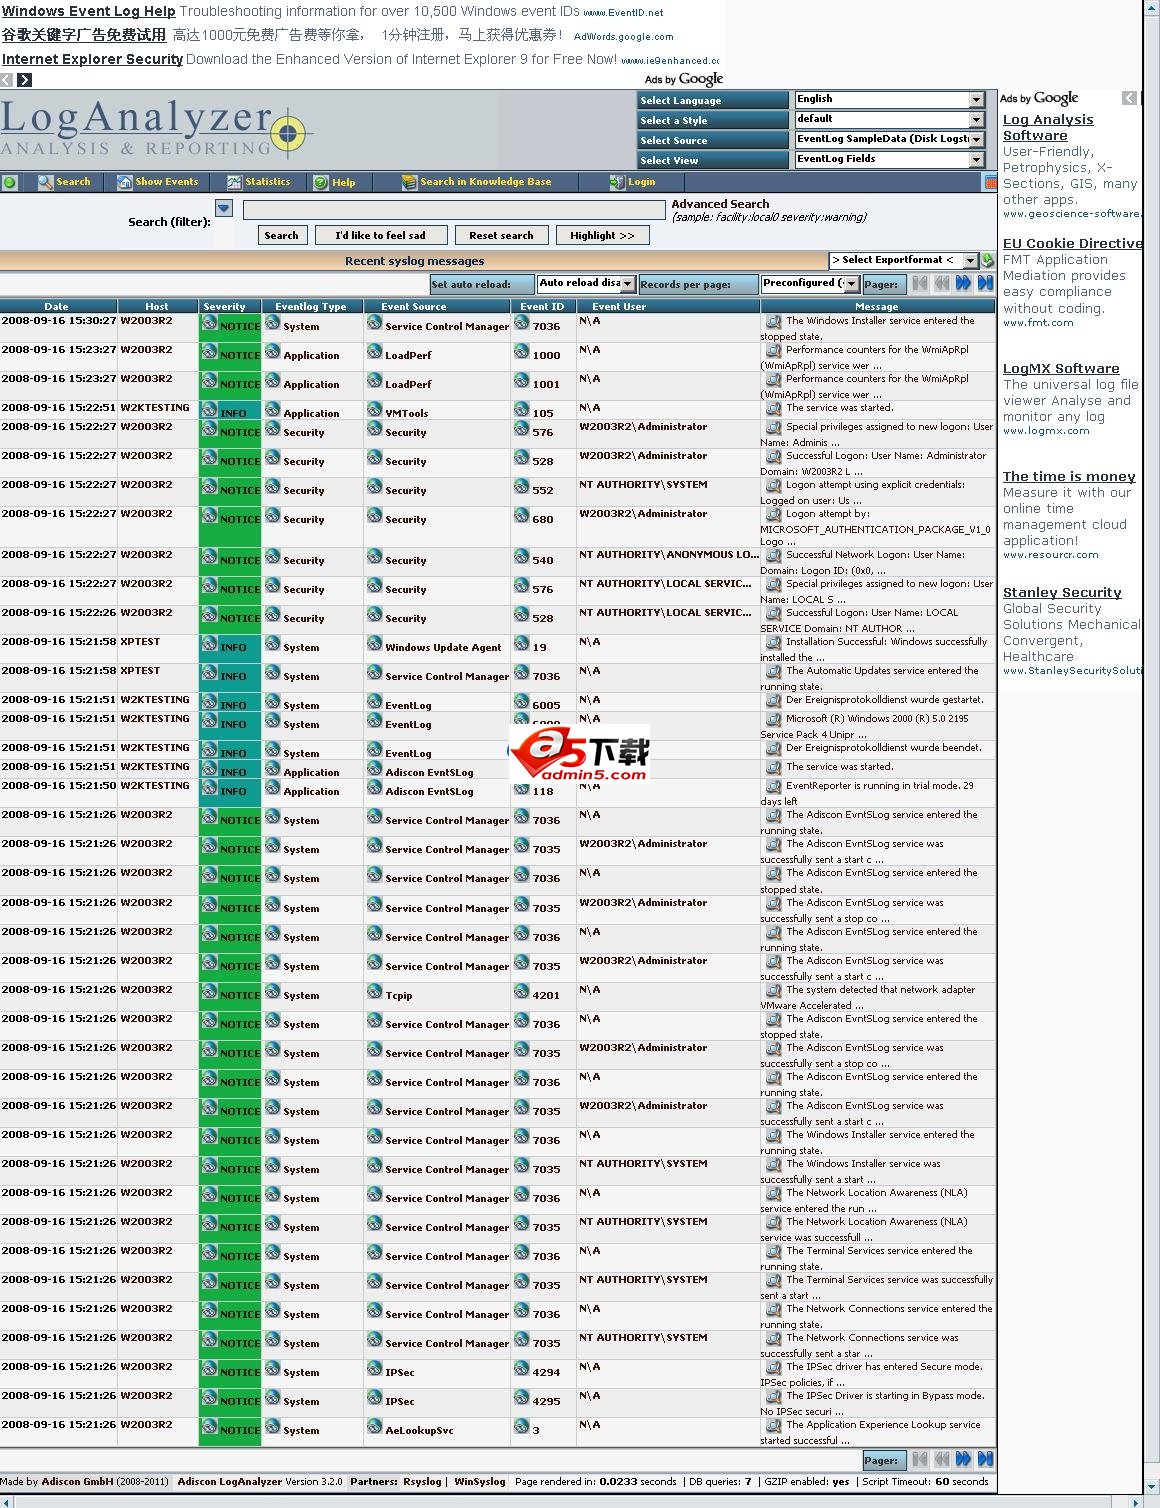Click the green status circle icon in menu bar
Screen dimensions: 1160x1508
[x=9, y=182]
